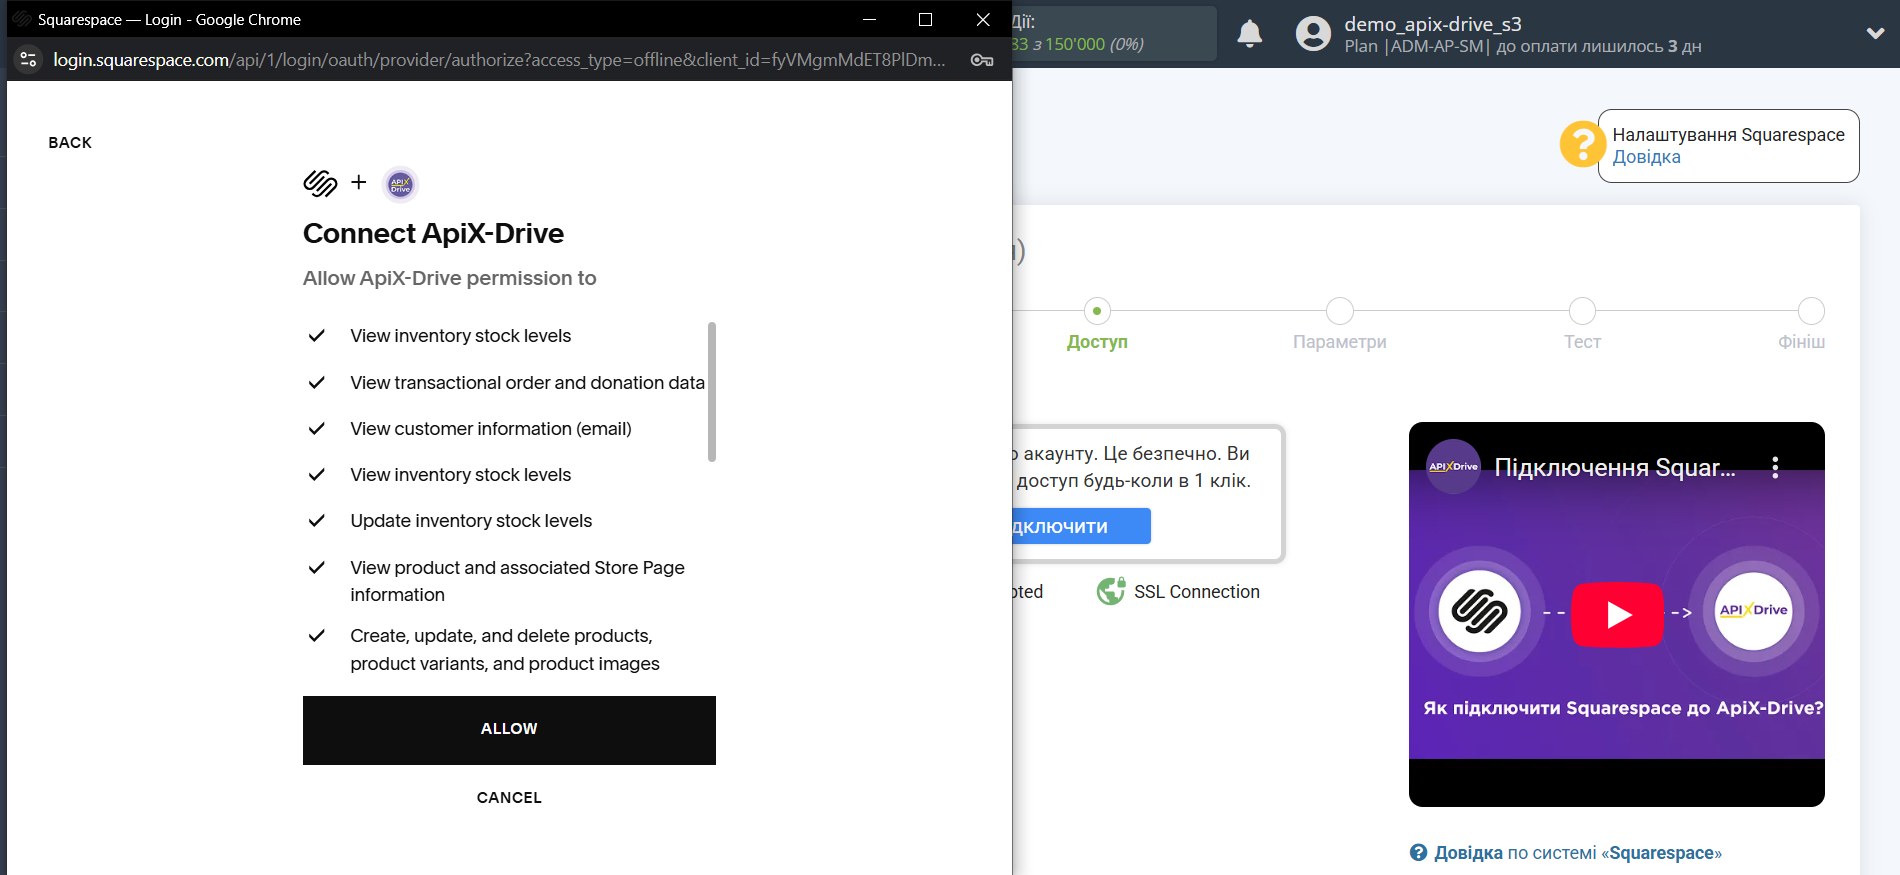Screen dimensions: 1900x875
Task: Click the SSL Connection shield icon
Action: pyautogui.click(x=1110, y=592)
